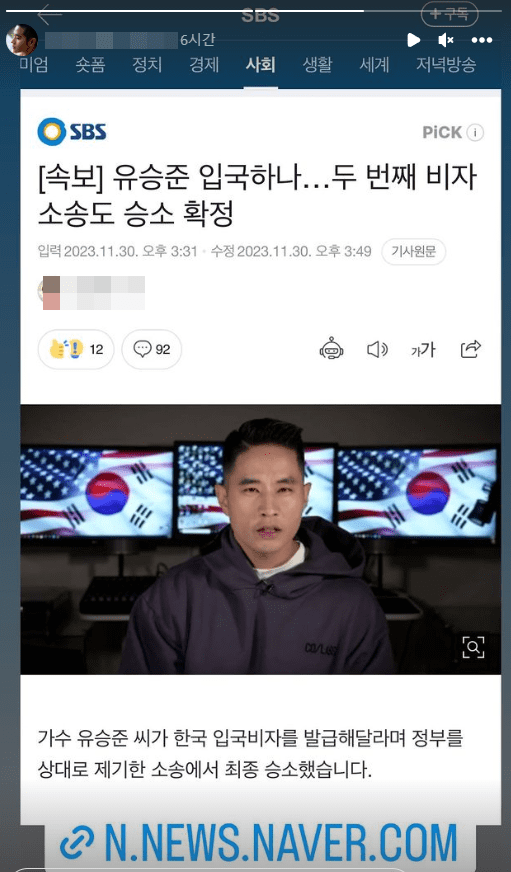The image size is (511, 872).
Task: Click the SBS logo
Action: coord(72,132)
